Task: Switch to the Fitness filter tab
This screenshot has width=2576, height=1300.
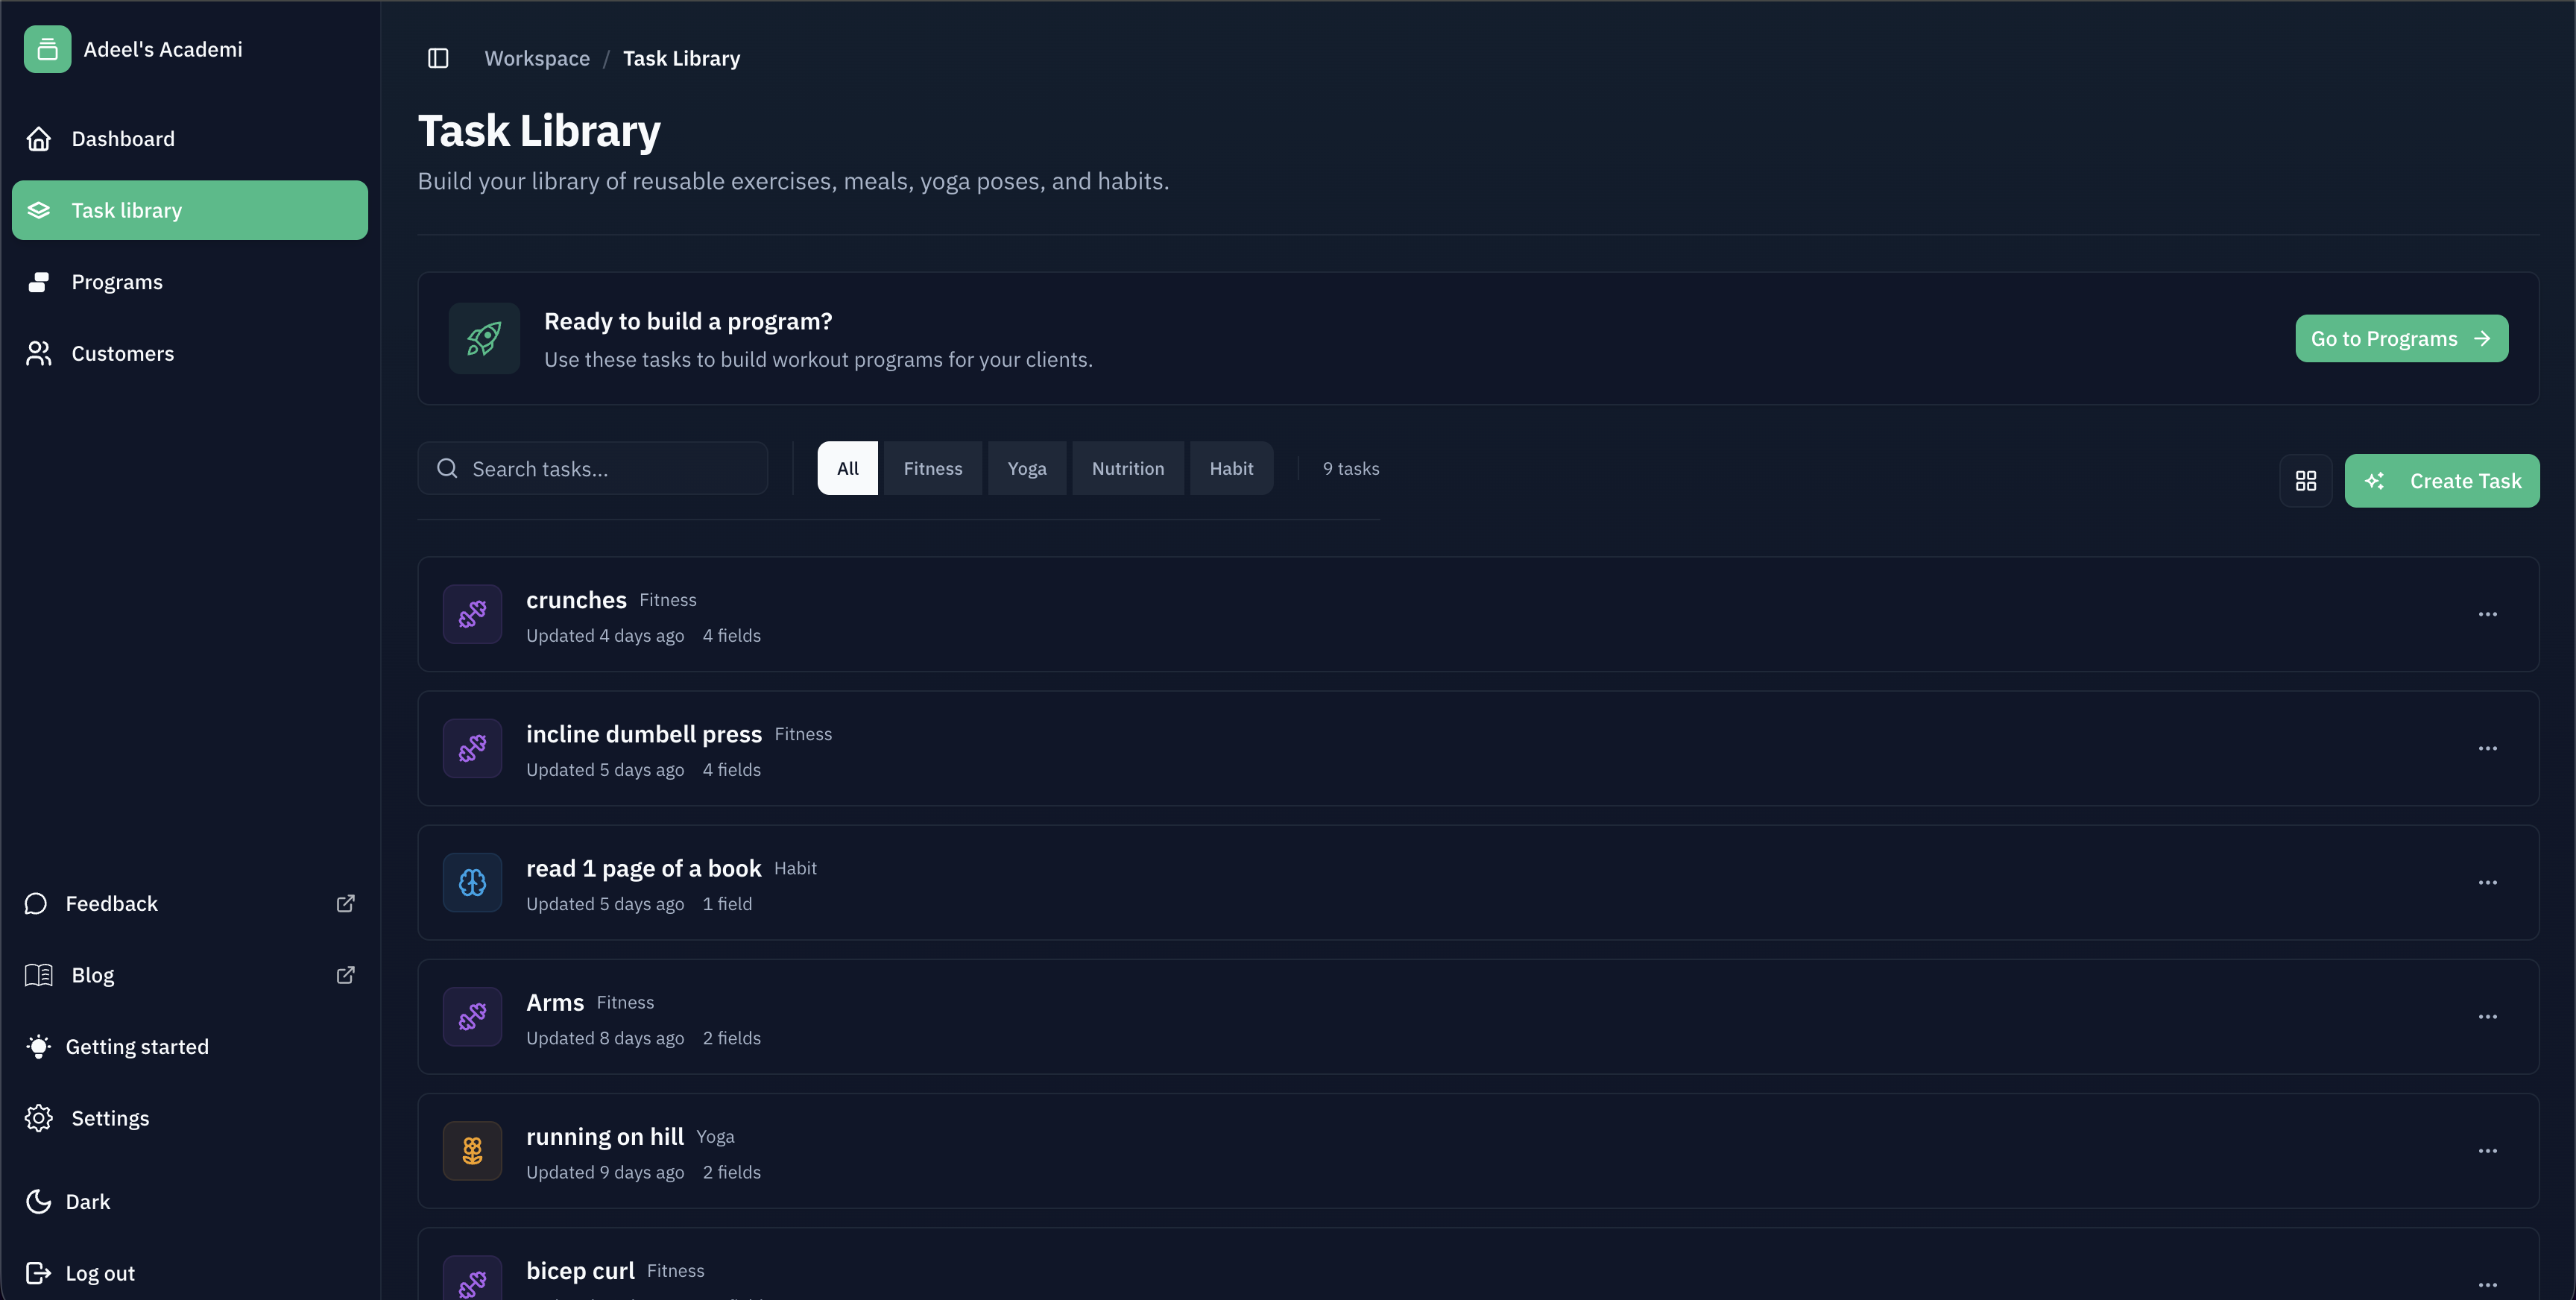Action: click(932, 467)
